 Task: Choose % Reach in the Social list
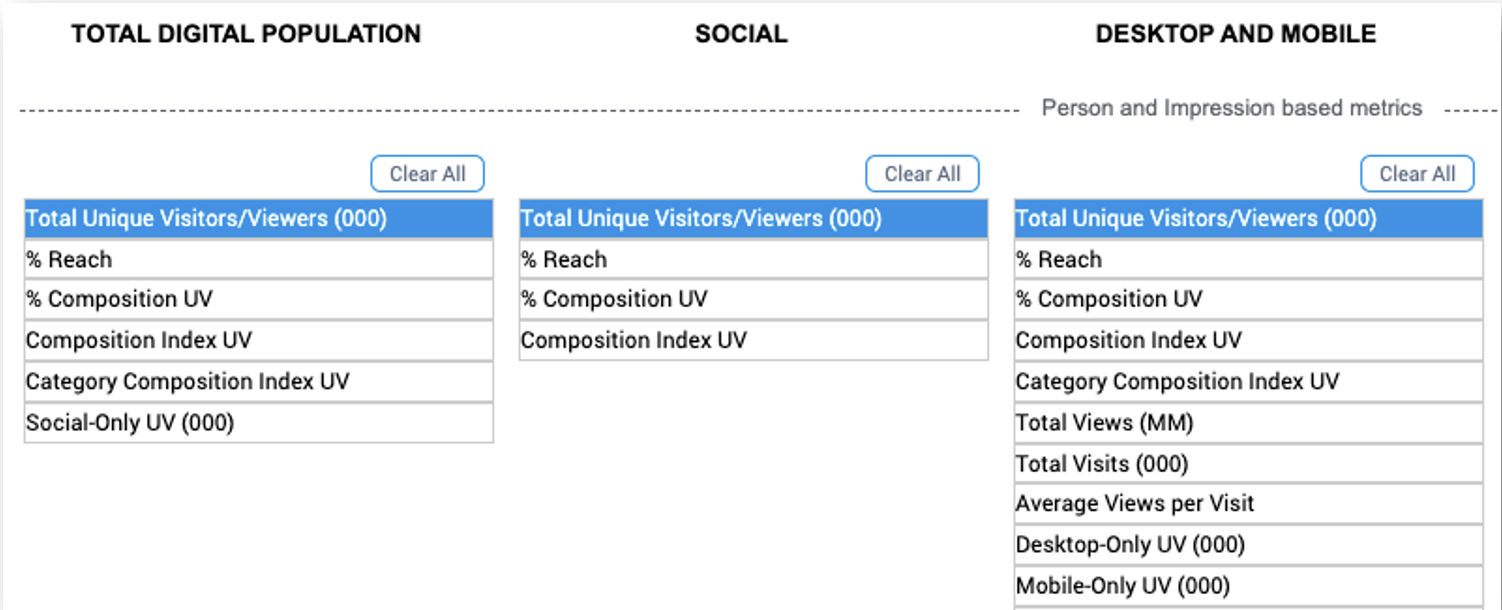(x=754, y=260)
